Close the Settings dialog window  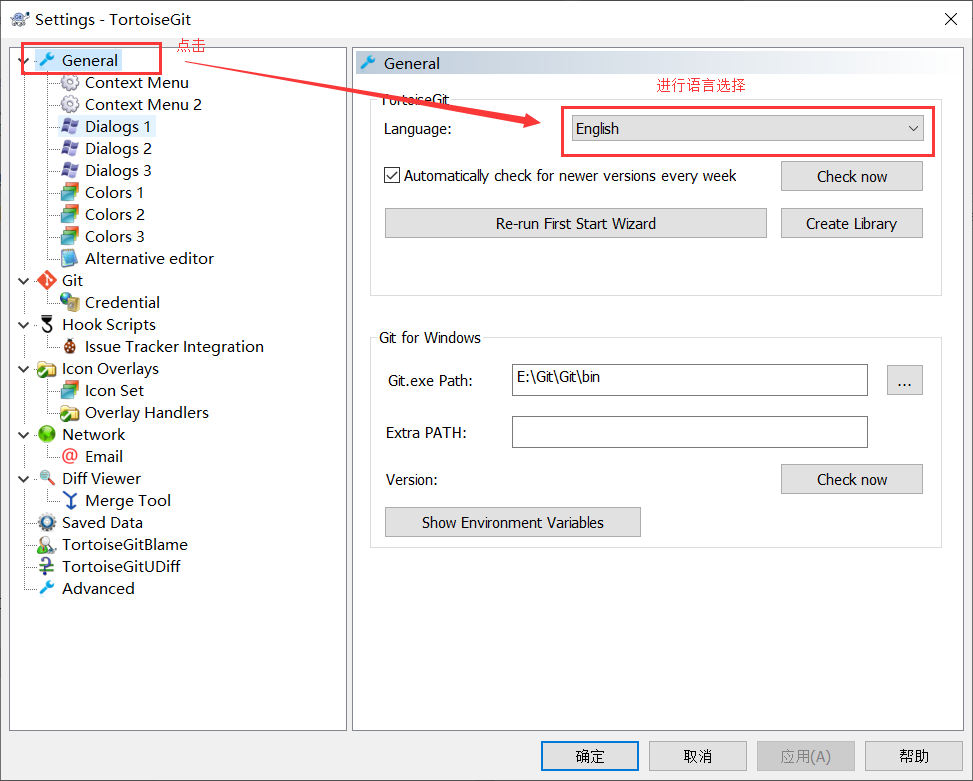click(951, 19)
